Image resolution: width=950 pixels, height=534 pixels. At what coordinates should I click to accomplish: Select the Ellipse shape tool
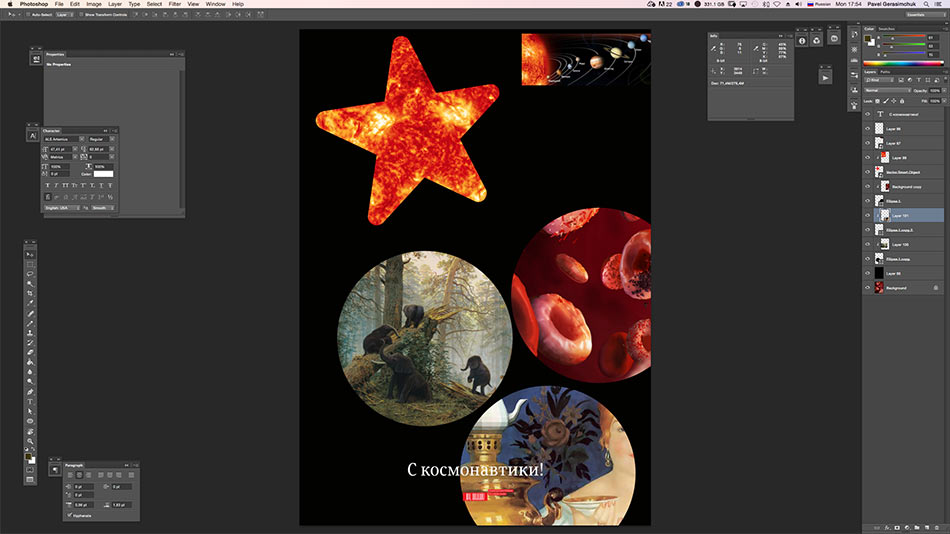(x=30, y=421)
